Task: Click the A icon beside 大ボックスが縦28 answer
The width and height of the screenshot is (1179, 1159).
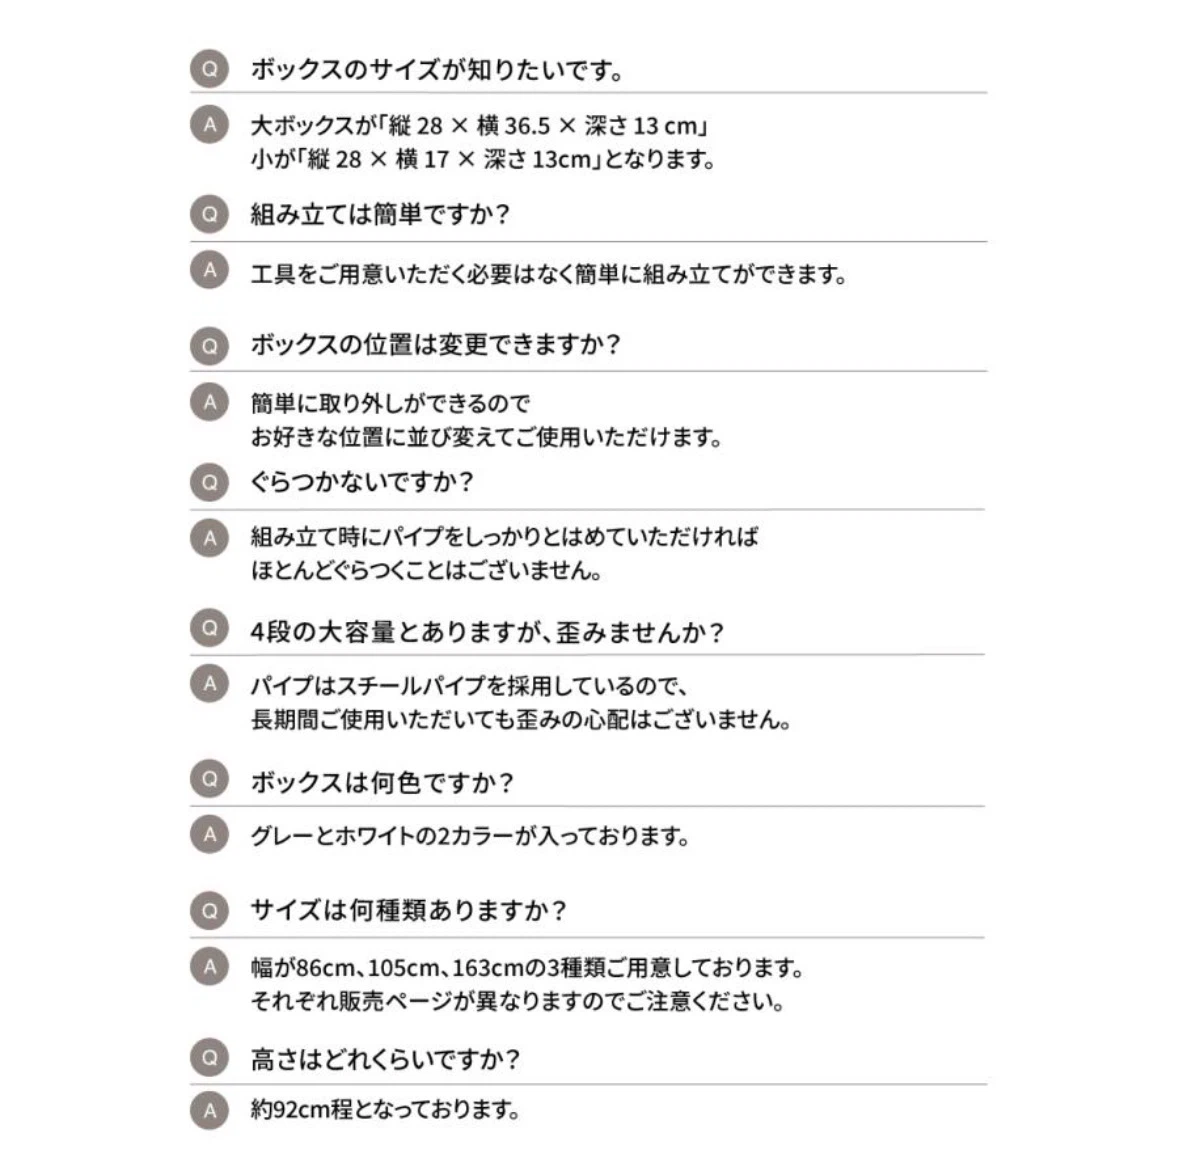Action: [209, 125]
